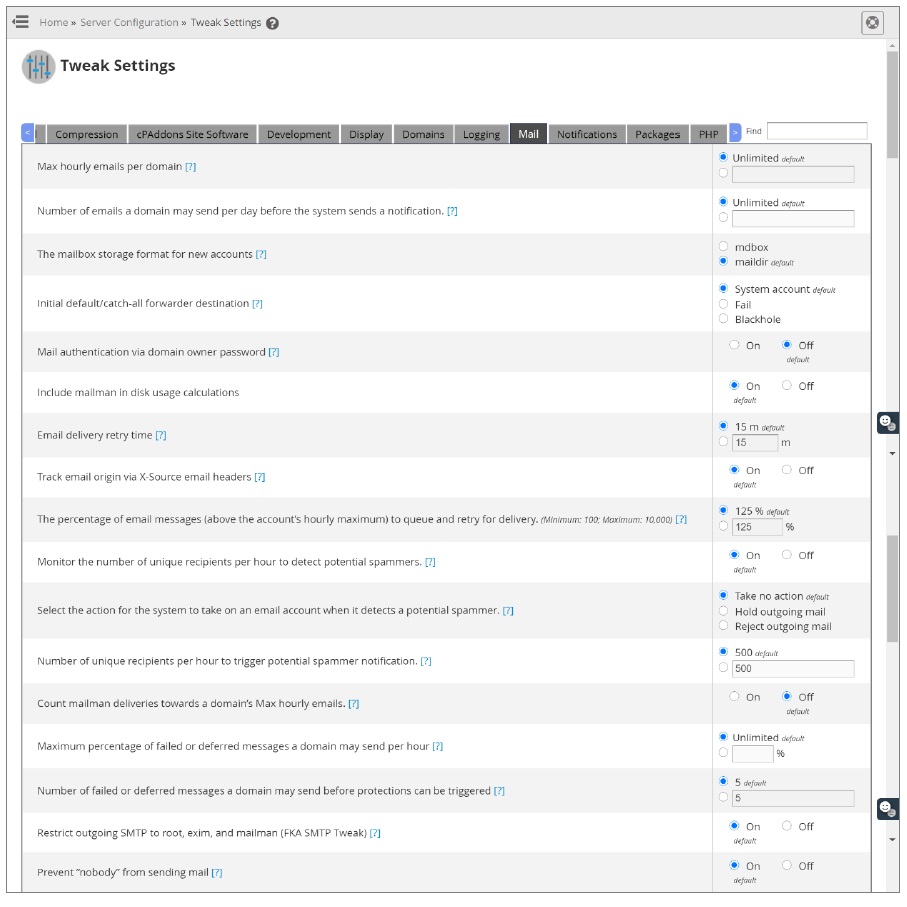Toggle the sidebar navigation menu icon
The width and height of the screenshot is (907, 907).
[x=20, y=22]
